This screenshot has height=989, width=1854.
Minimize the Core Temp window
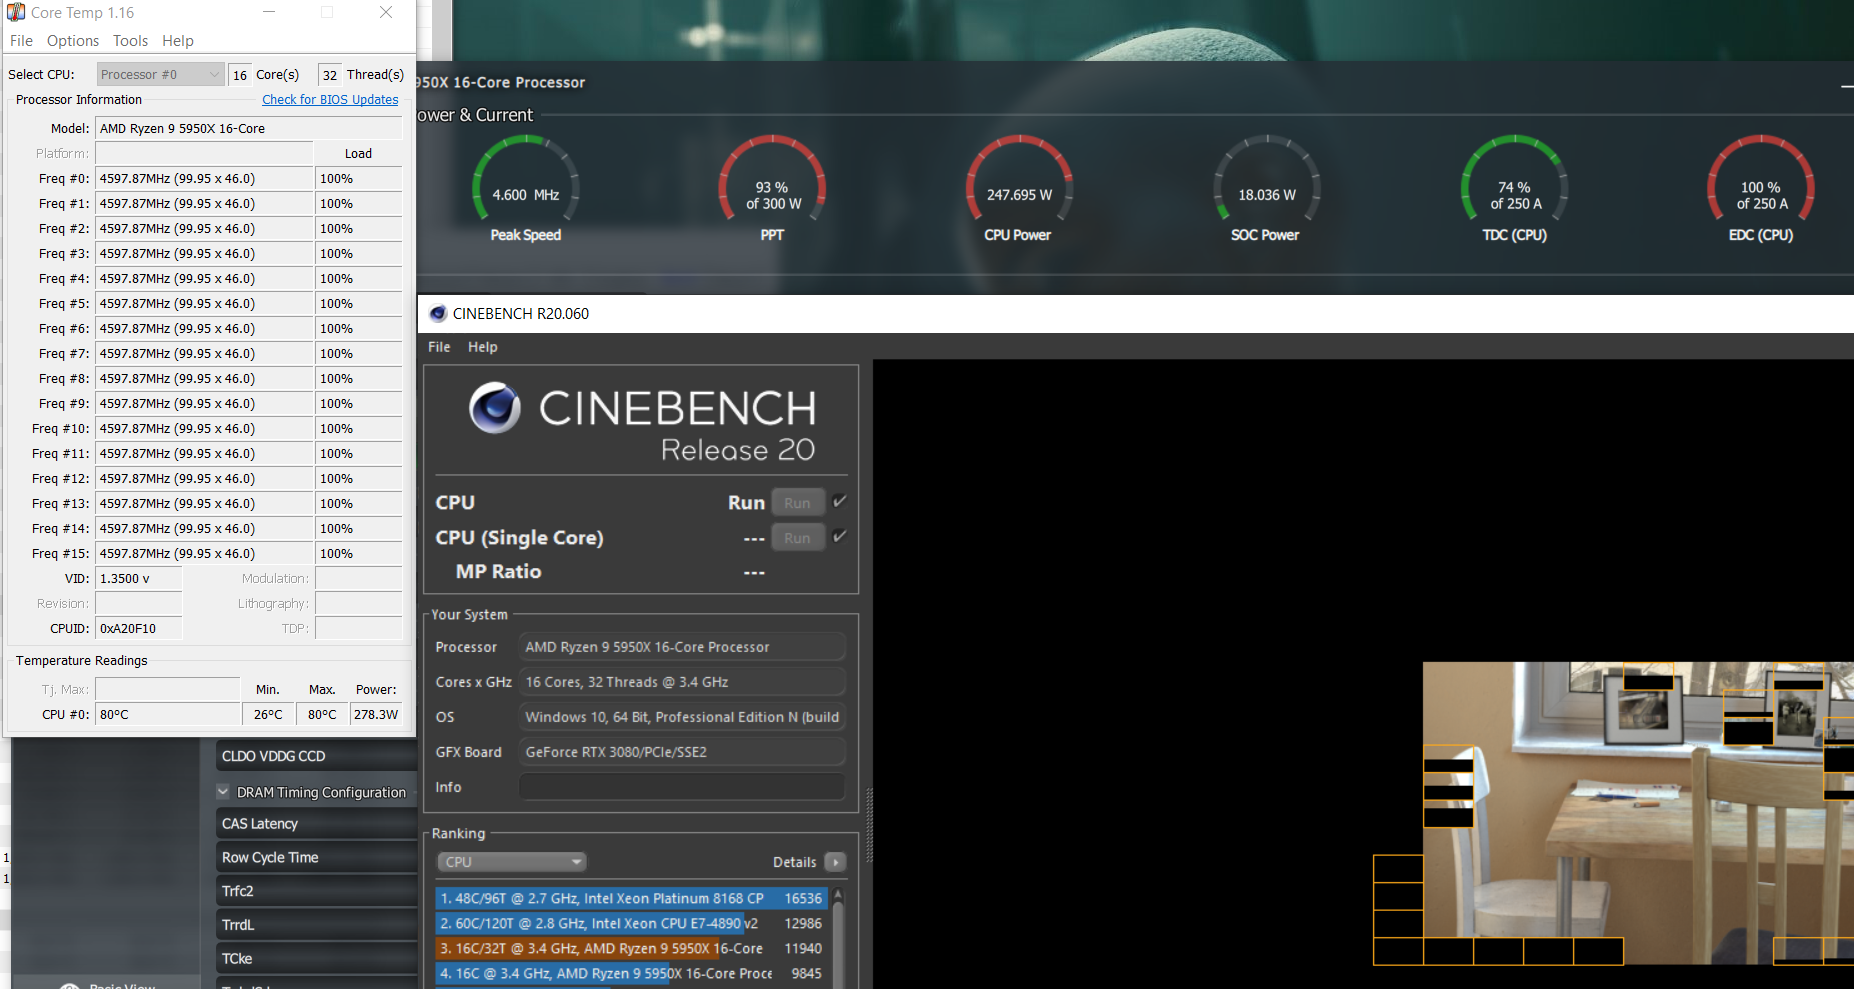click(269, 12)
